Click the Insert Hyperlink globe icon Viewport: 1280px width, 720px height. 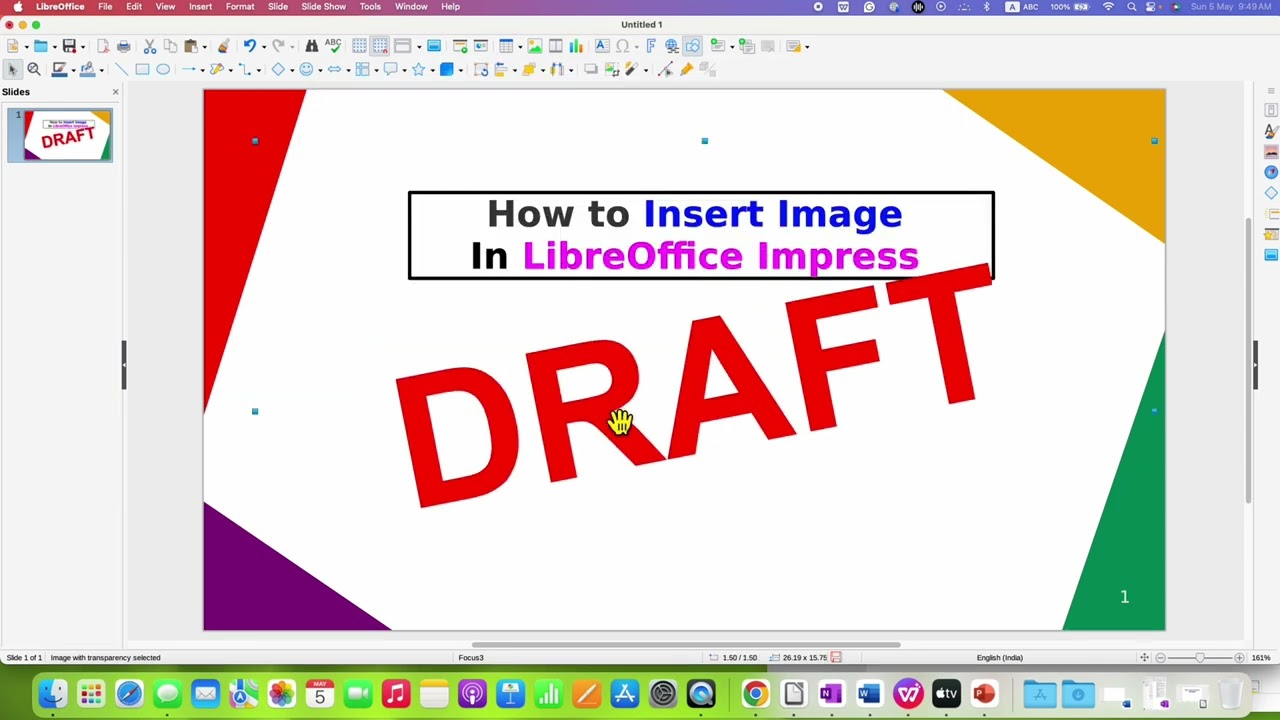point(672,46)
